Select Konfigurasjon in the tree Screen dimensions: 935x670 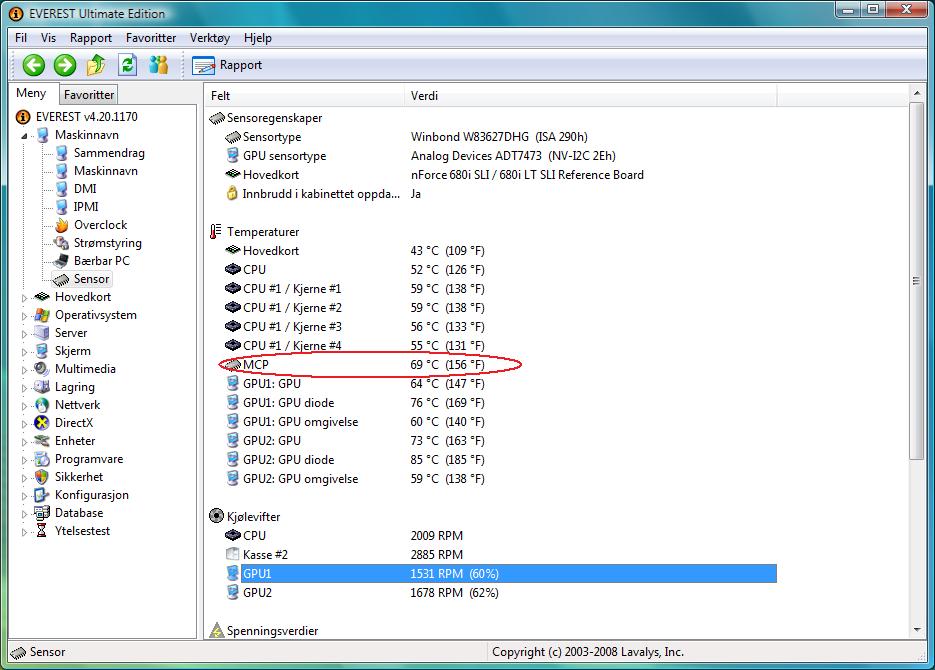coord(92,495)
